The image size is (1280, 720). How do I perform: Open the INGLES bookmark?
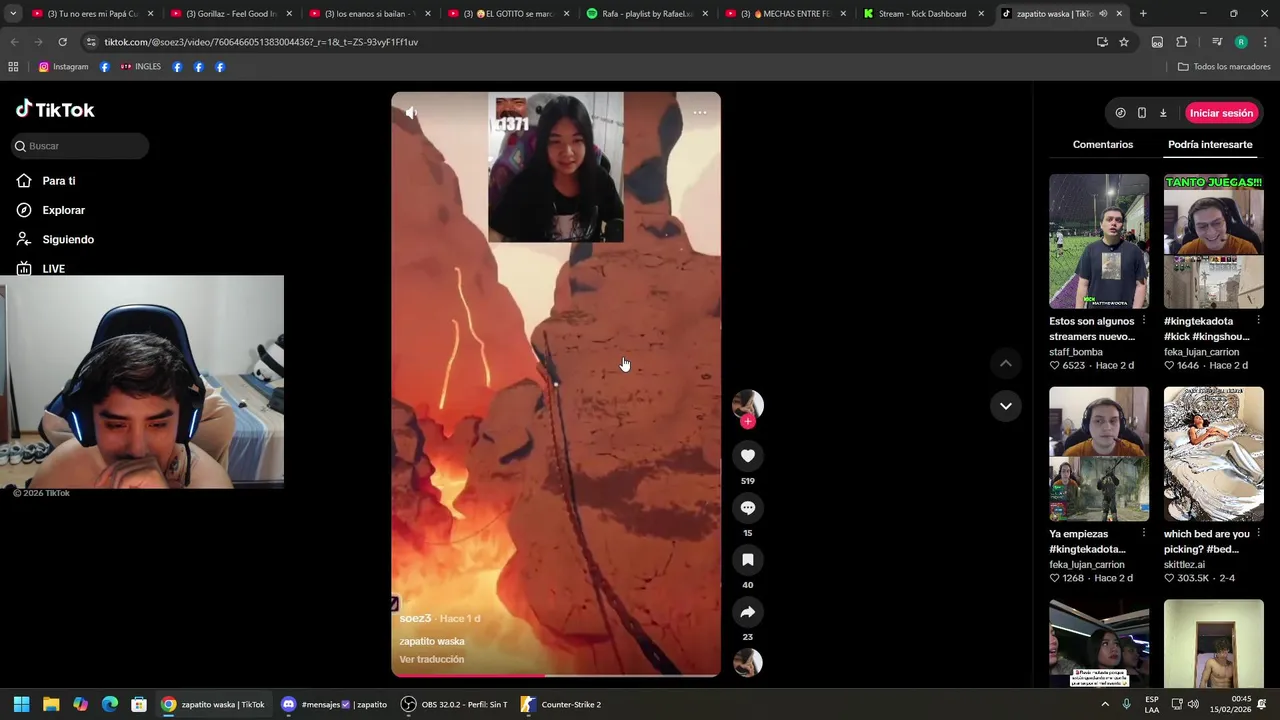pyautogui.click(x=140, y=67)
